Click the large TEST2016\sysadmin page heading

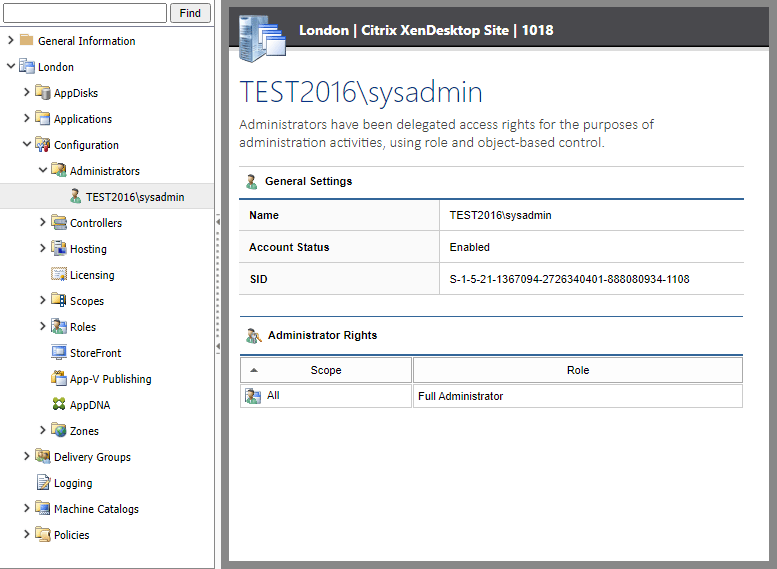pos(361,92)
